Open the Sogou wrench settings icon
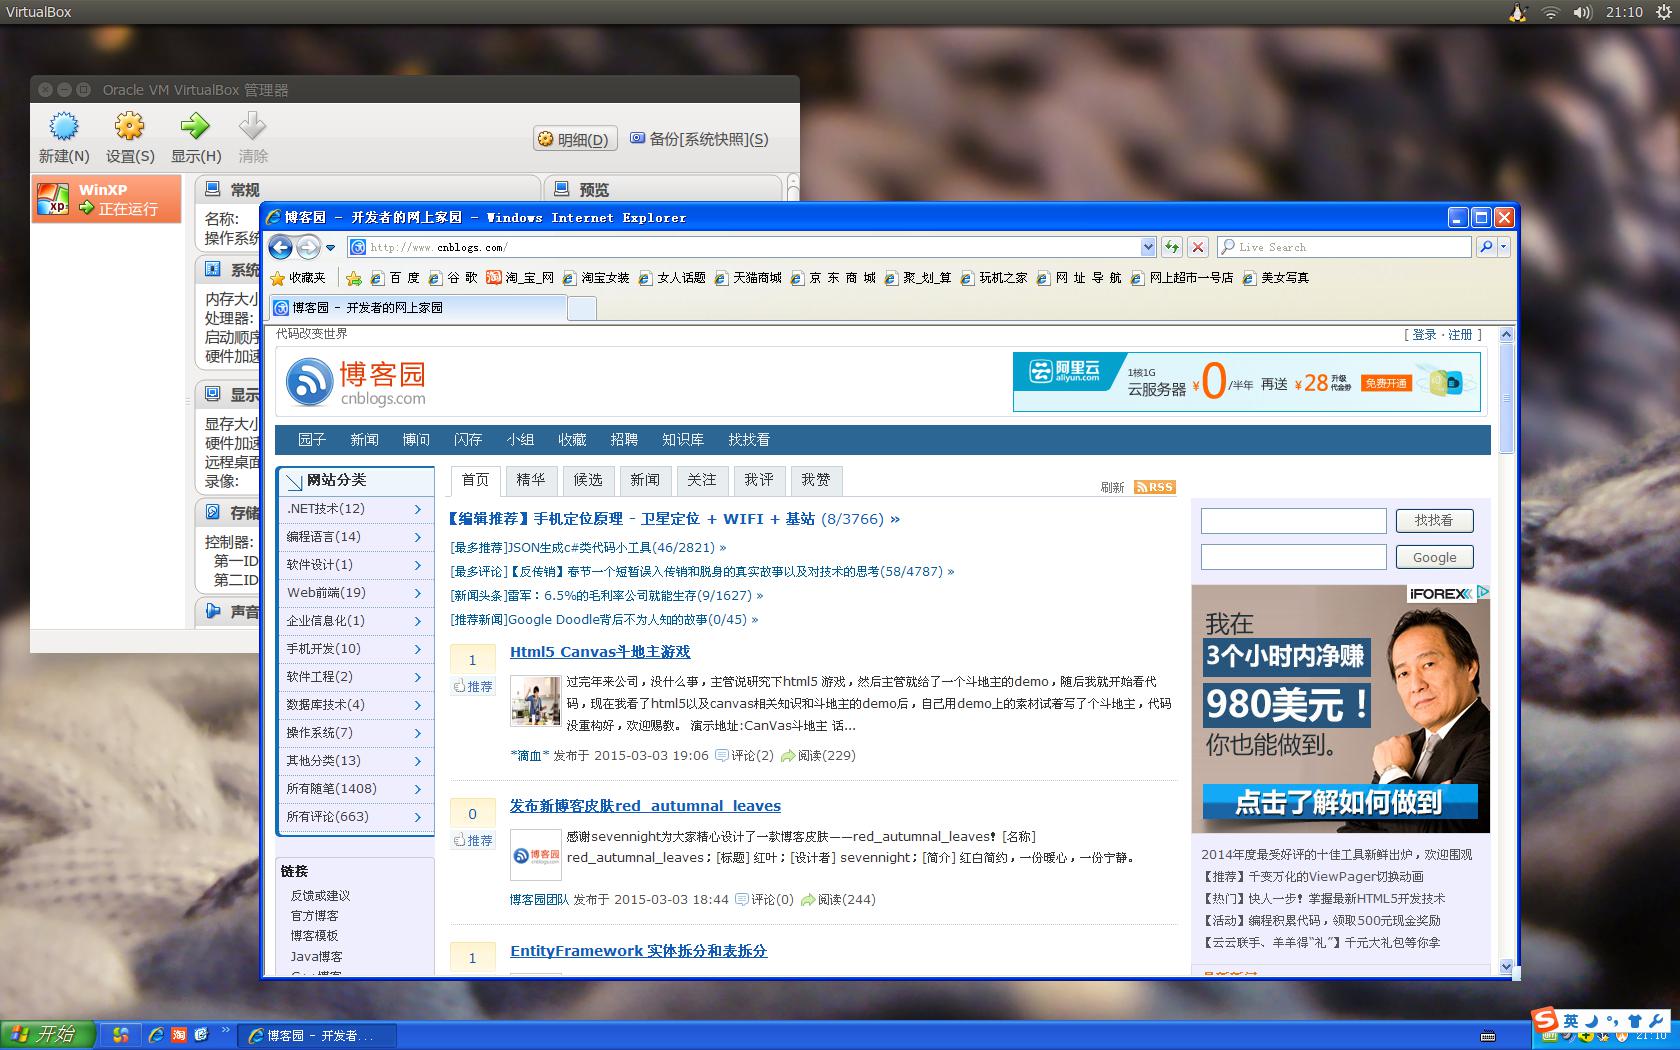Screen dimensions: 1680x1050 1657,1020
